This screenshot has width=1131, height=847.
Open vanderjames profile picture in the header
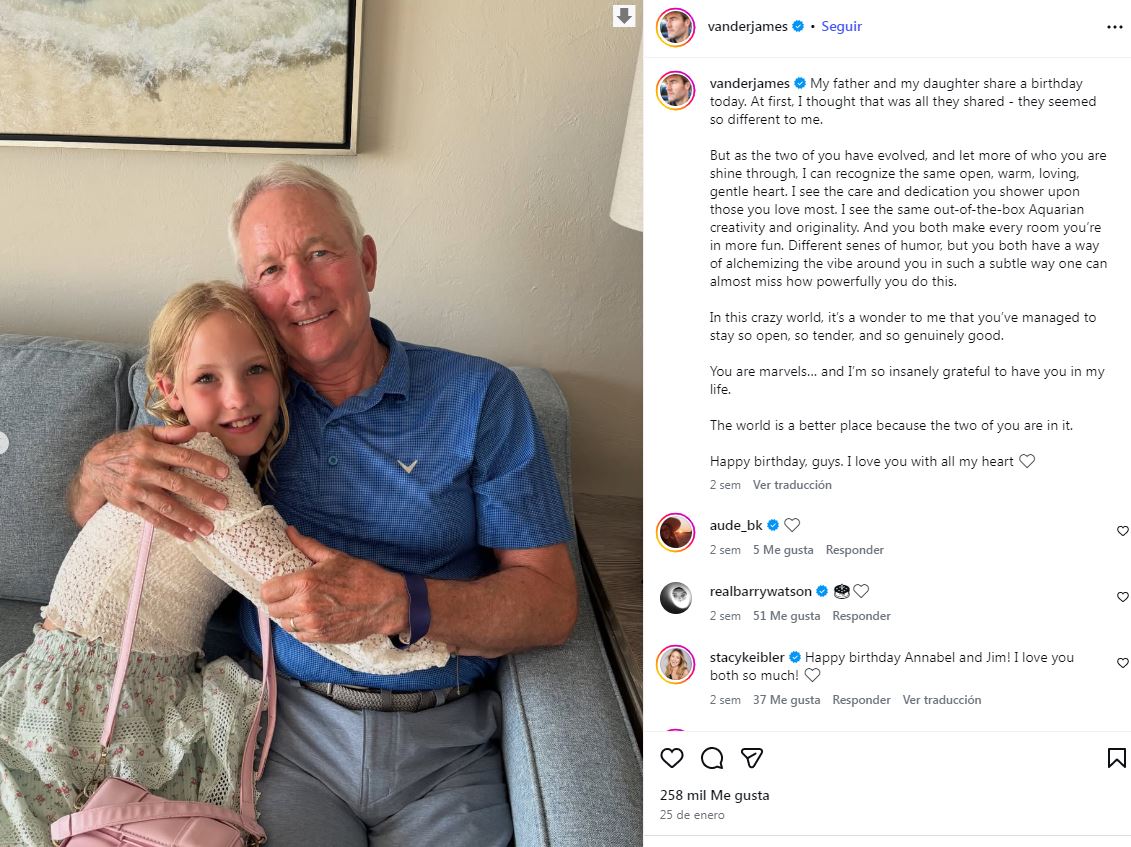(x=675, y=27)
